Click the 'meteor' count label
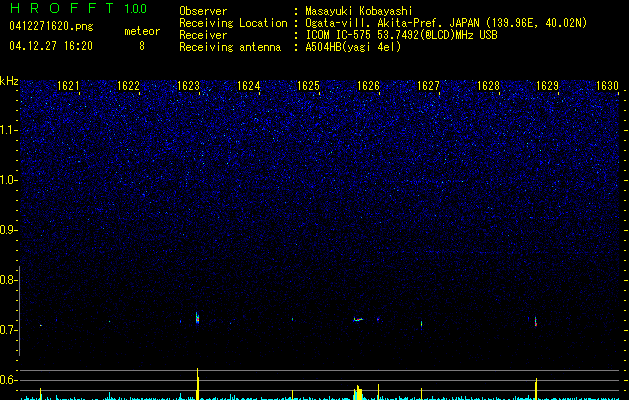This screenshot has width=629, height=400. pos(142,31)
